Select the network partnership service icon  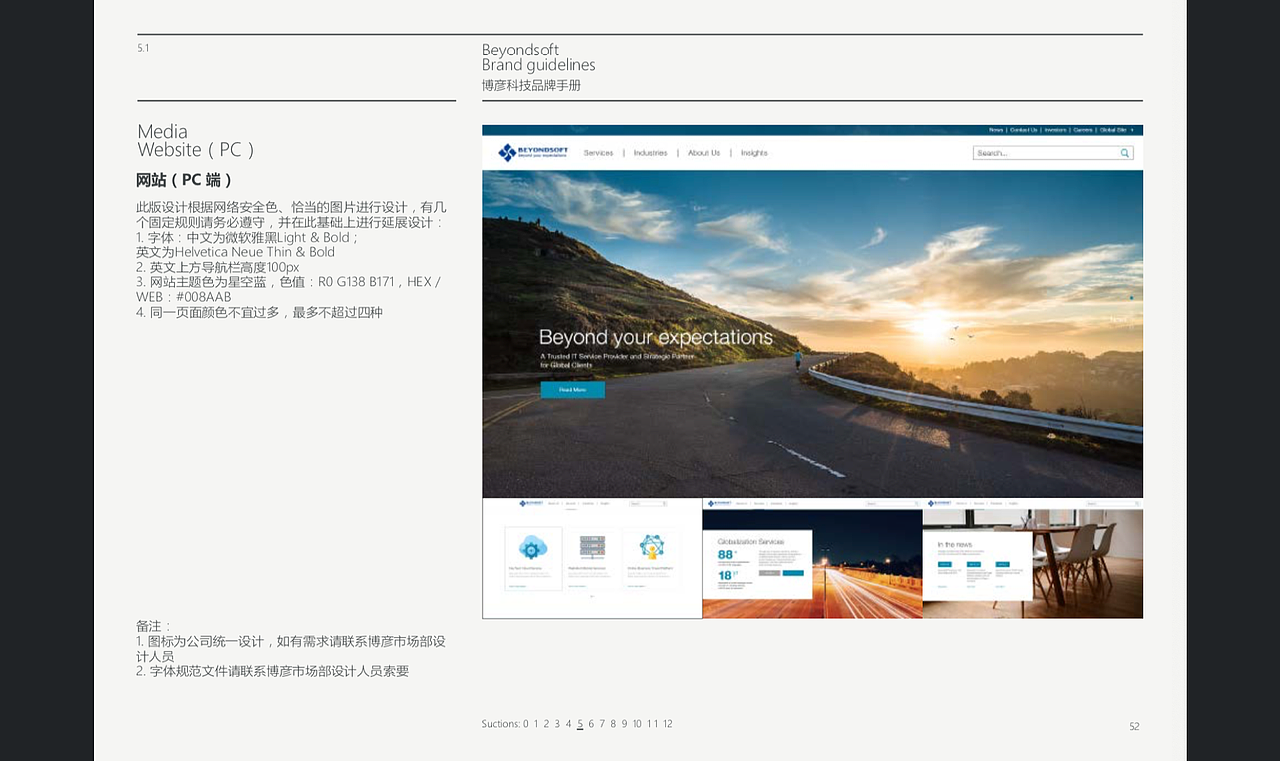650,546
